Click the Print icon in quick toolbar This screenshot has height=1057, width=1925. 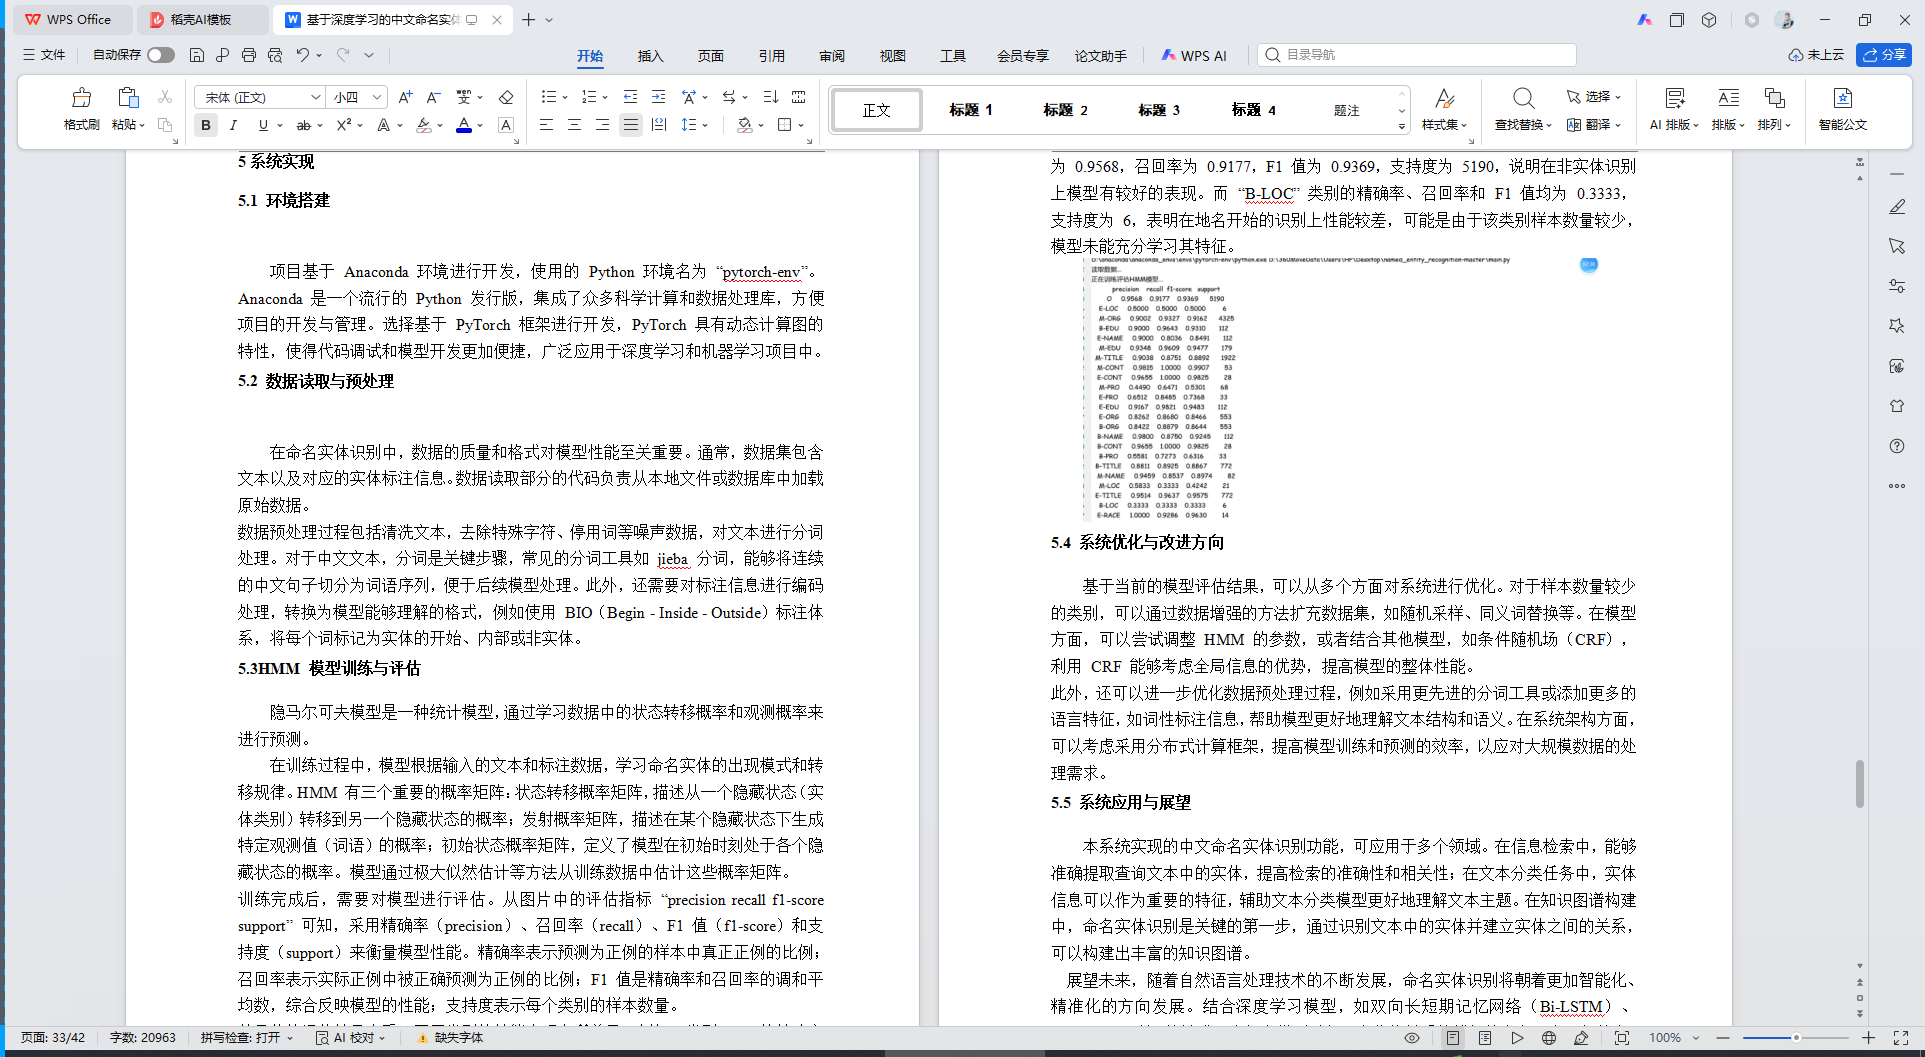[249, 55]
